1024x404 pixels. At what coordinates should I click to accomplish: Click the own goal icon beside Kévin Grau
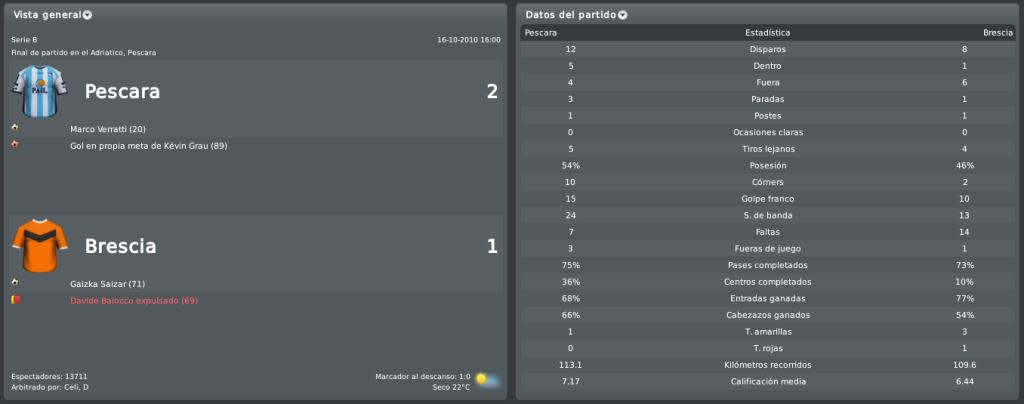coord(15,144)
